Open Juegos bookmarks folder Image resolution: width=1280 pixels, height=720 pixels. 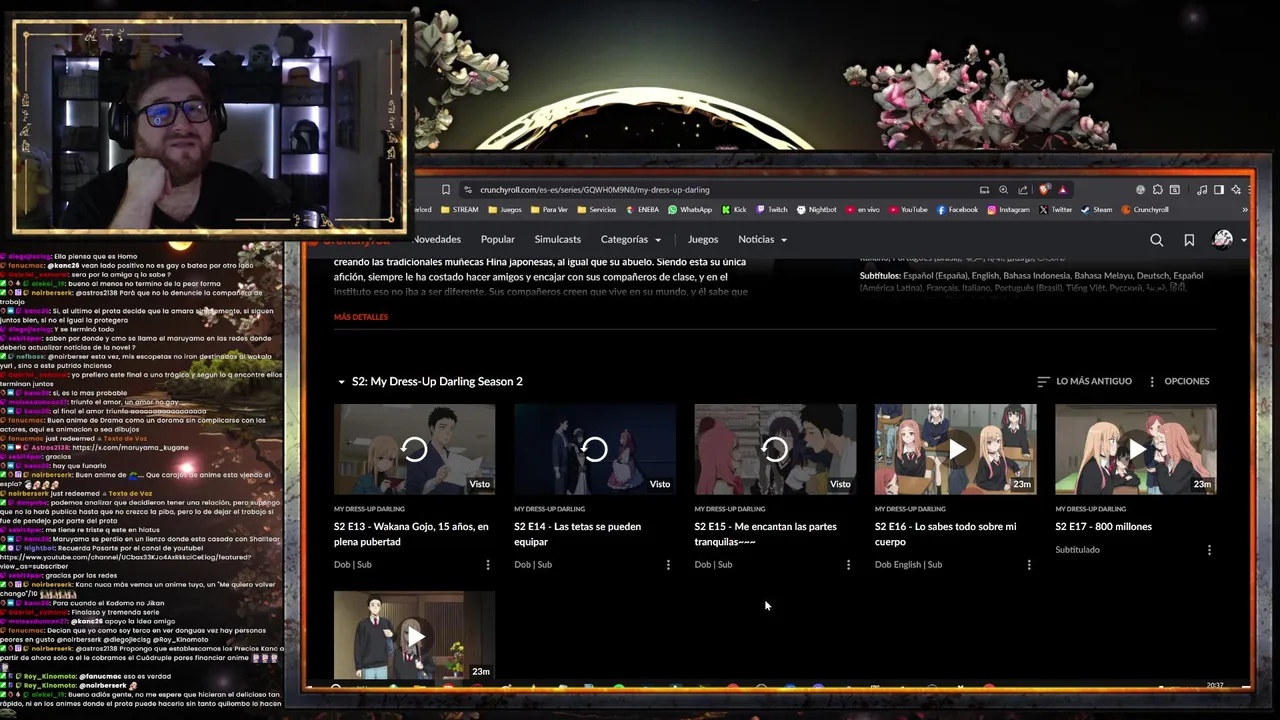505,210
